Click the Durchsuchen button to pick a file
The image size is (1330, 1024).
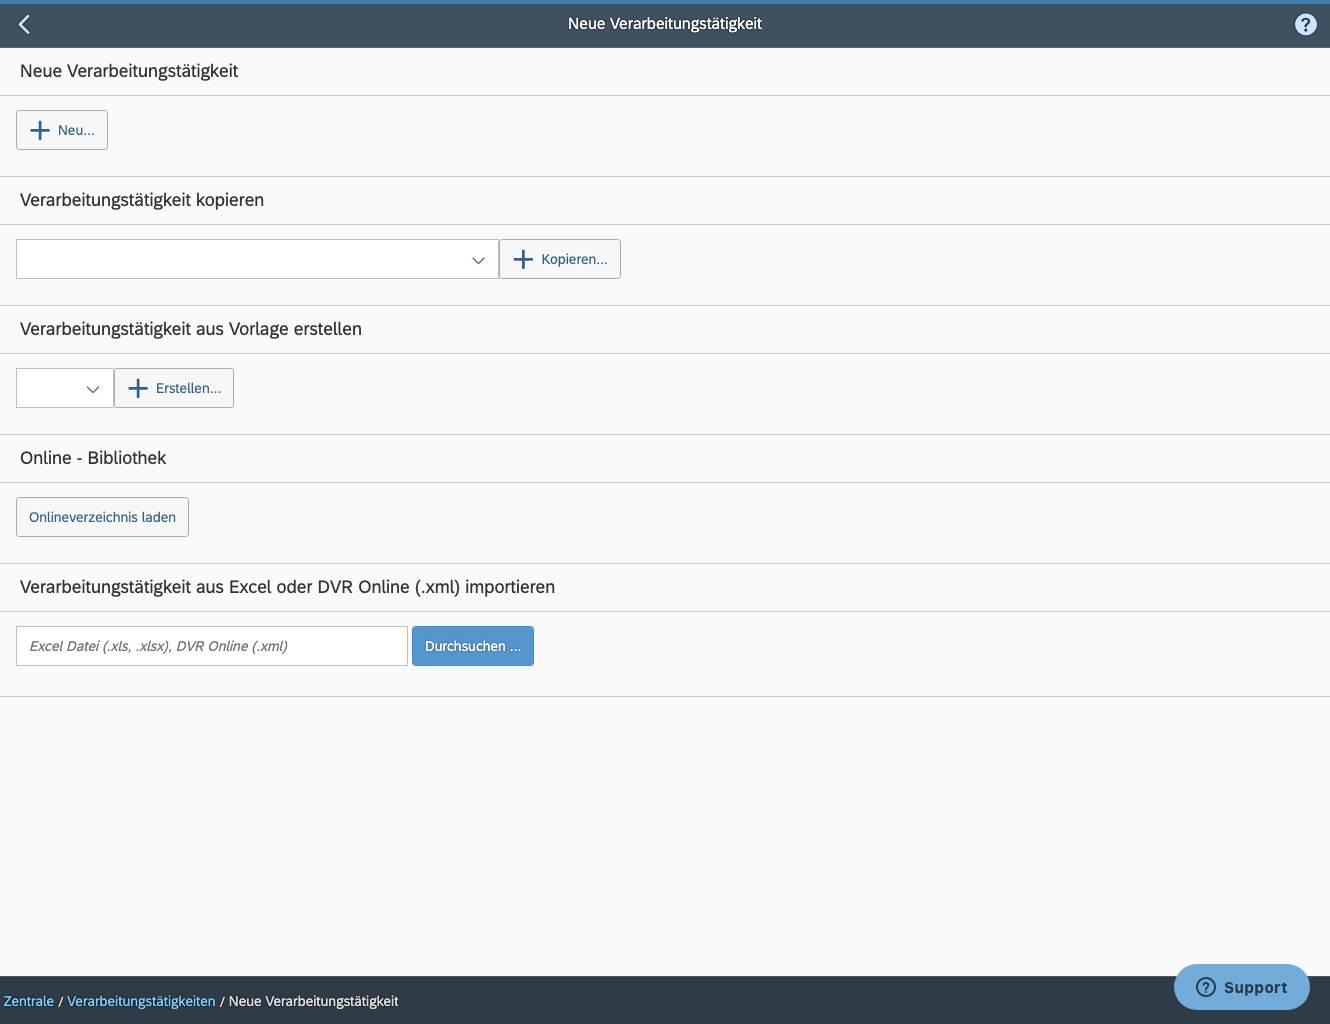click(x=472, y=645)
